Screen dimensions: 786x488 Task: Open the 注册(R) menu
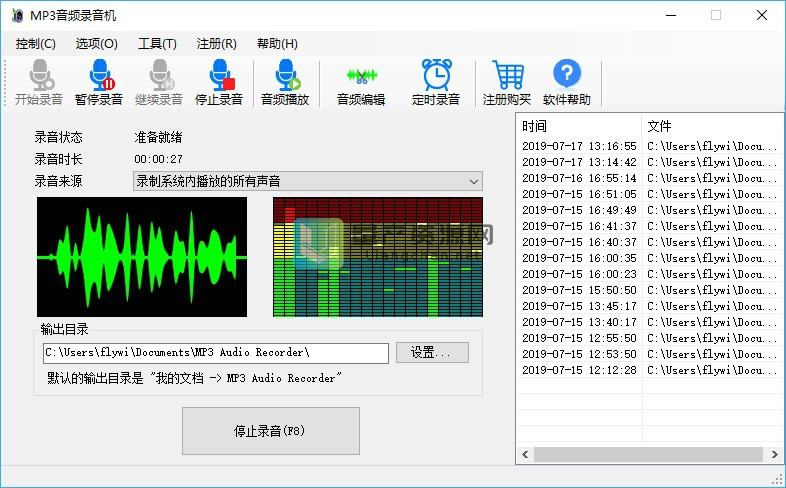click(217, 44)
